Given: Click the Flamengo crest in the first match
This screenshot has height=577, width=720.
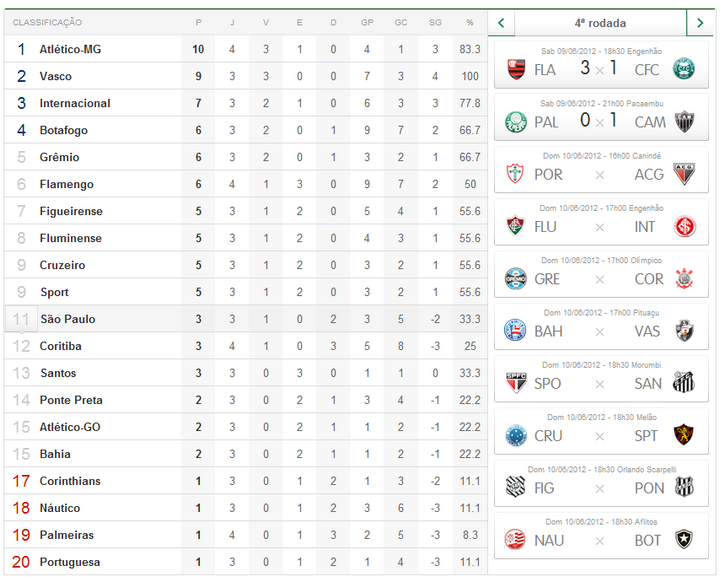Looking at the screenshot, I should pos(516,69).
